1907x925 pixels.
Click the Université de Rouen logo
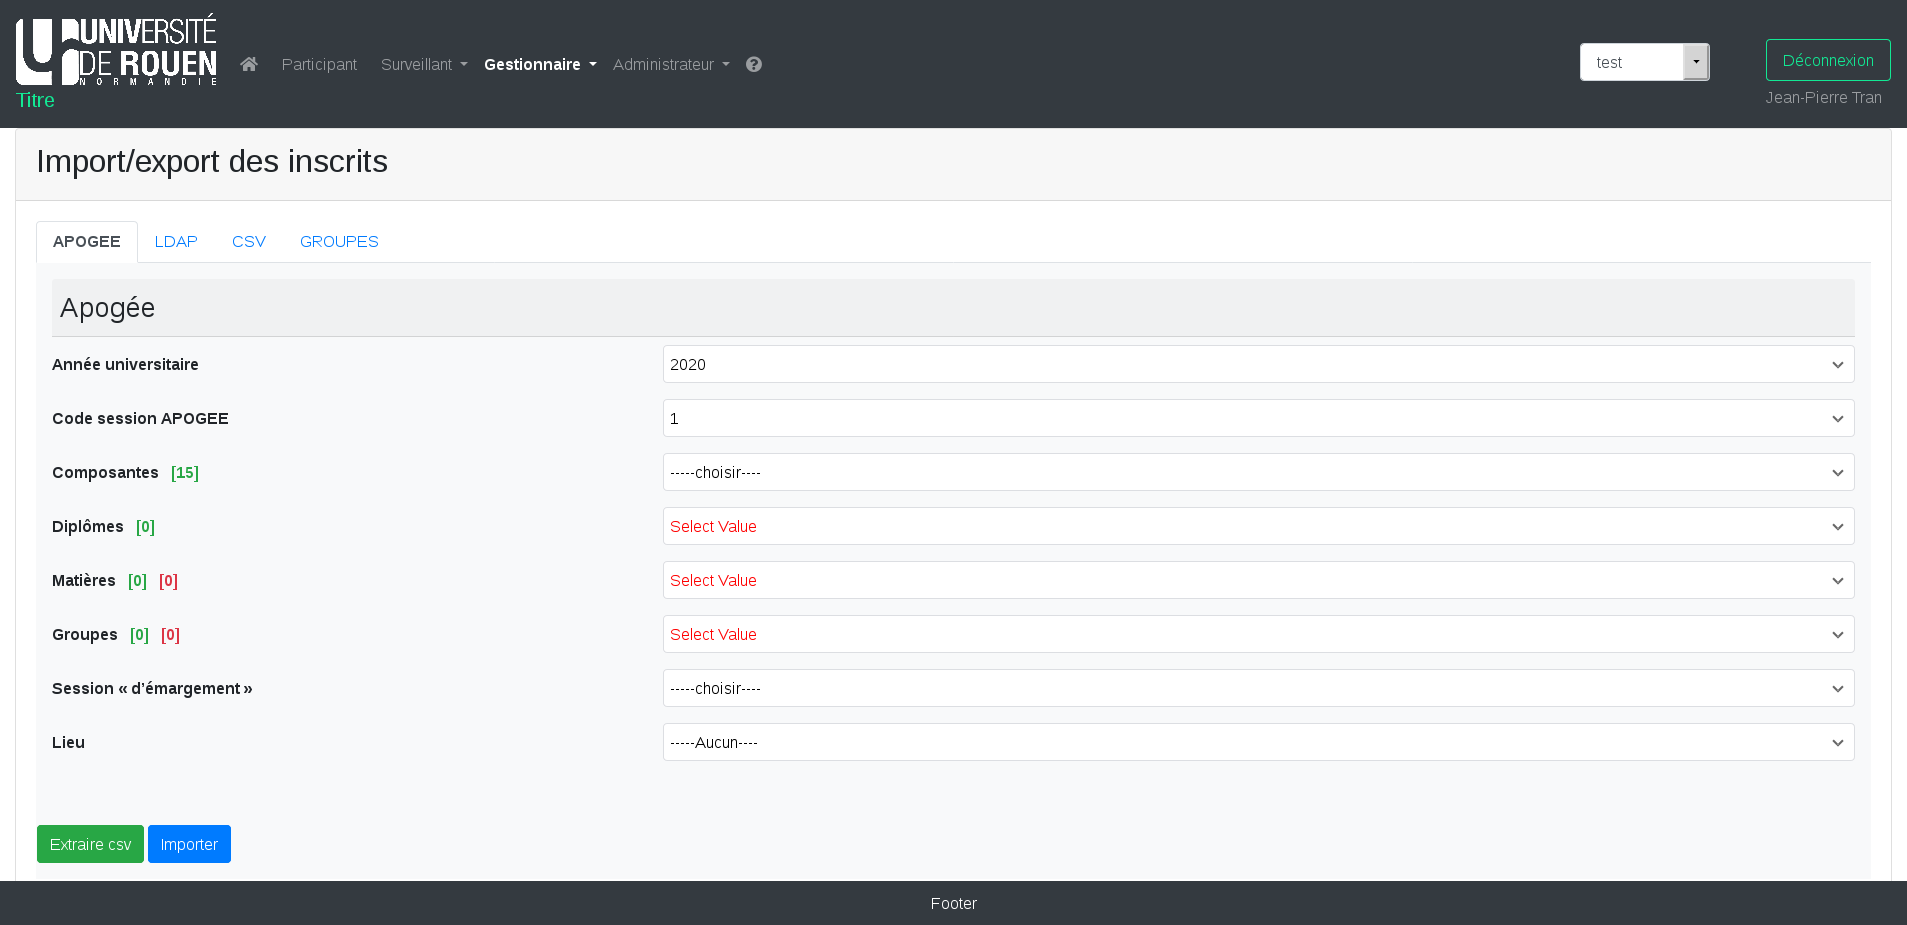pyautogui.click(x=117, y=50)
